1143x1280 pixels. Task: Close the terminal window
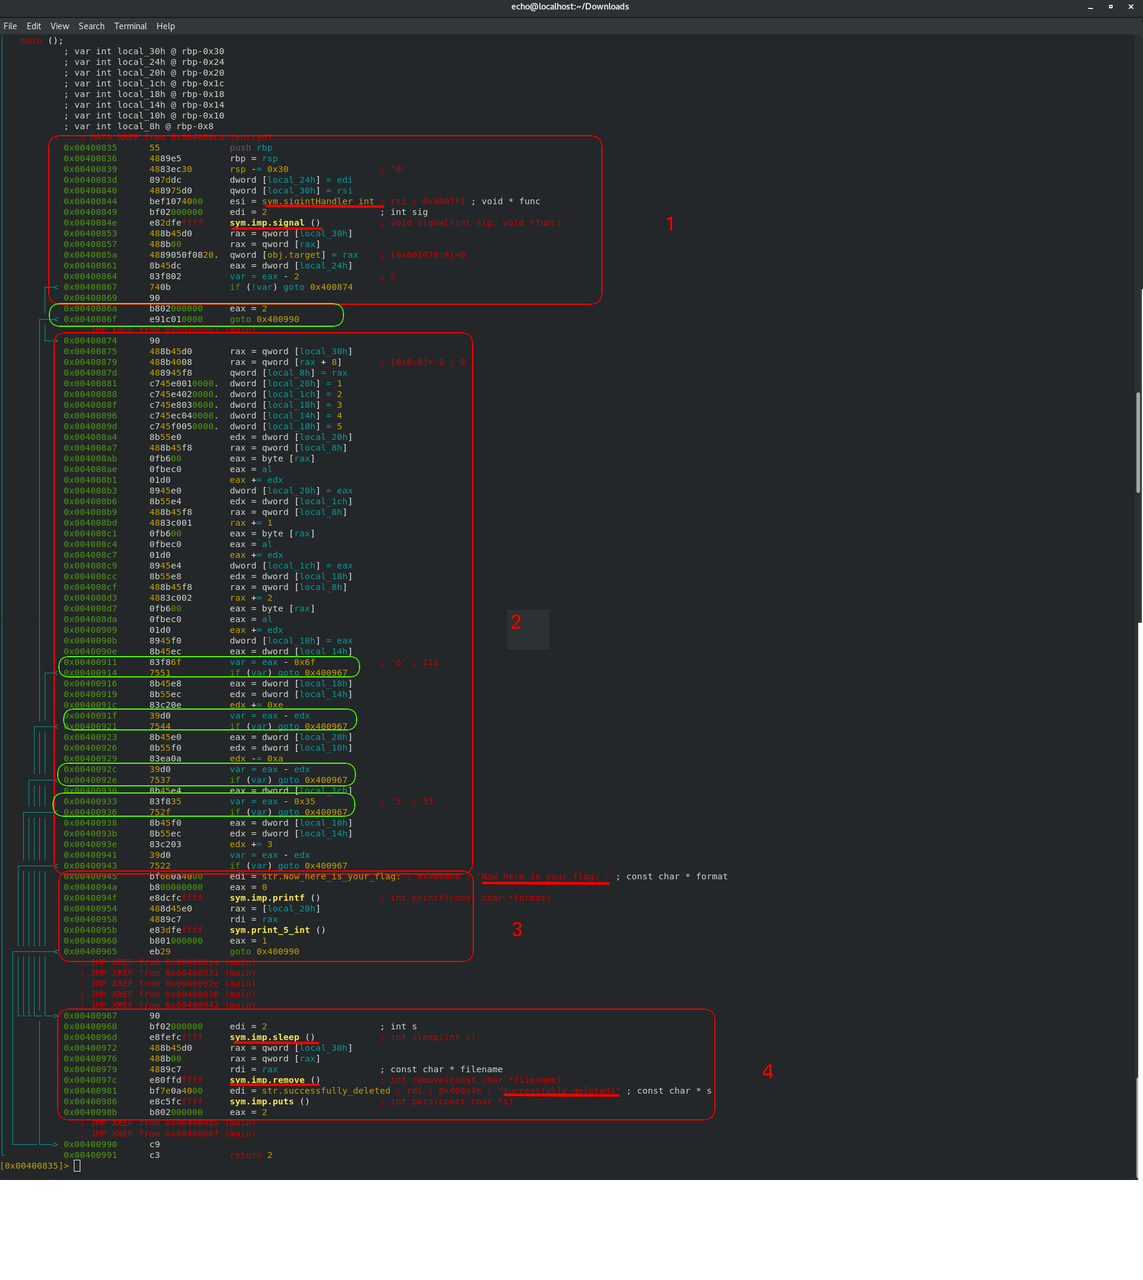(1129, 6)
